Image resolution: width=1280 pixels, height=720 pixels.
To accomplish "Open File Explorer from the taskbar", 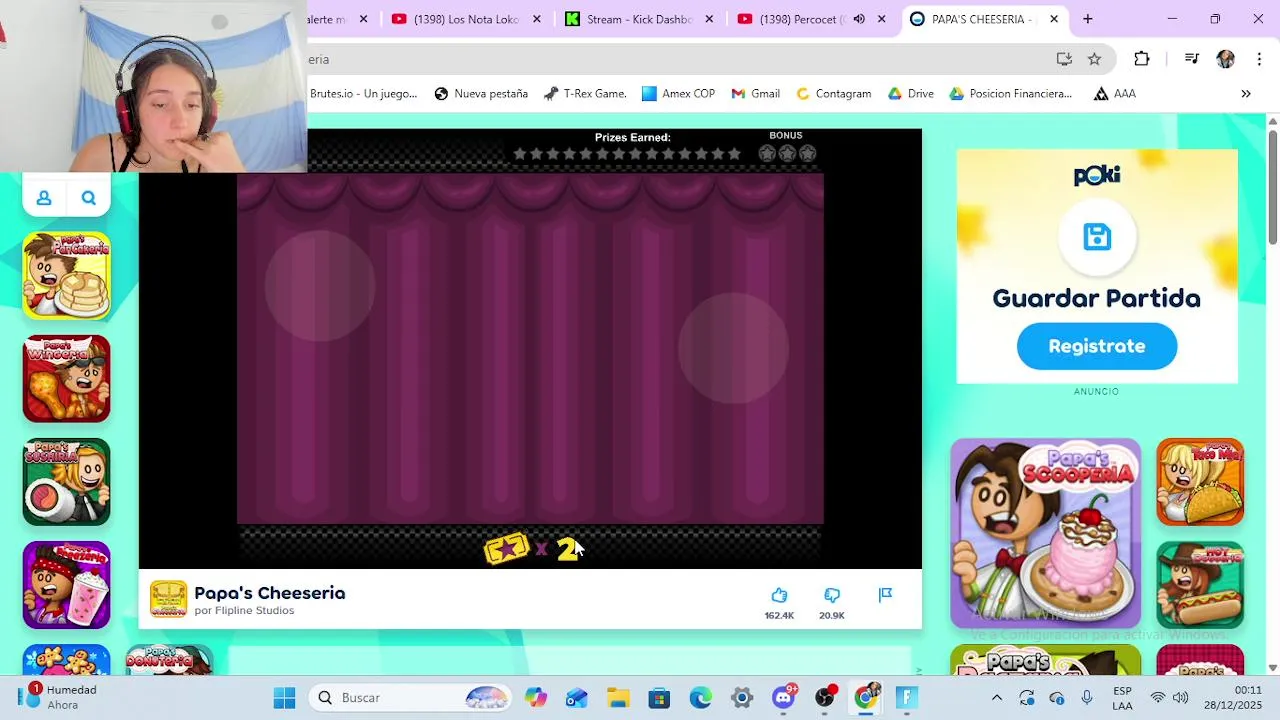I will [x=618, y=698].
